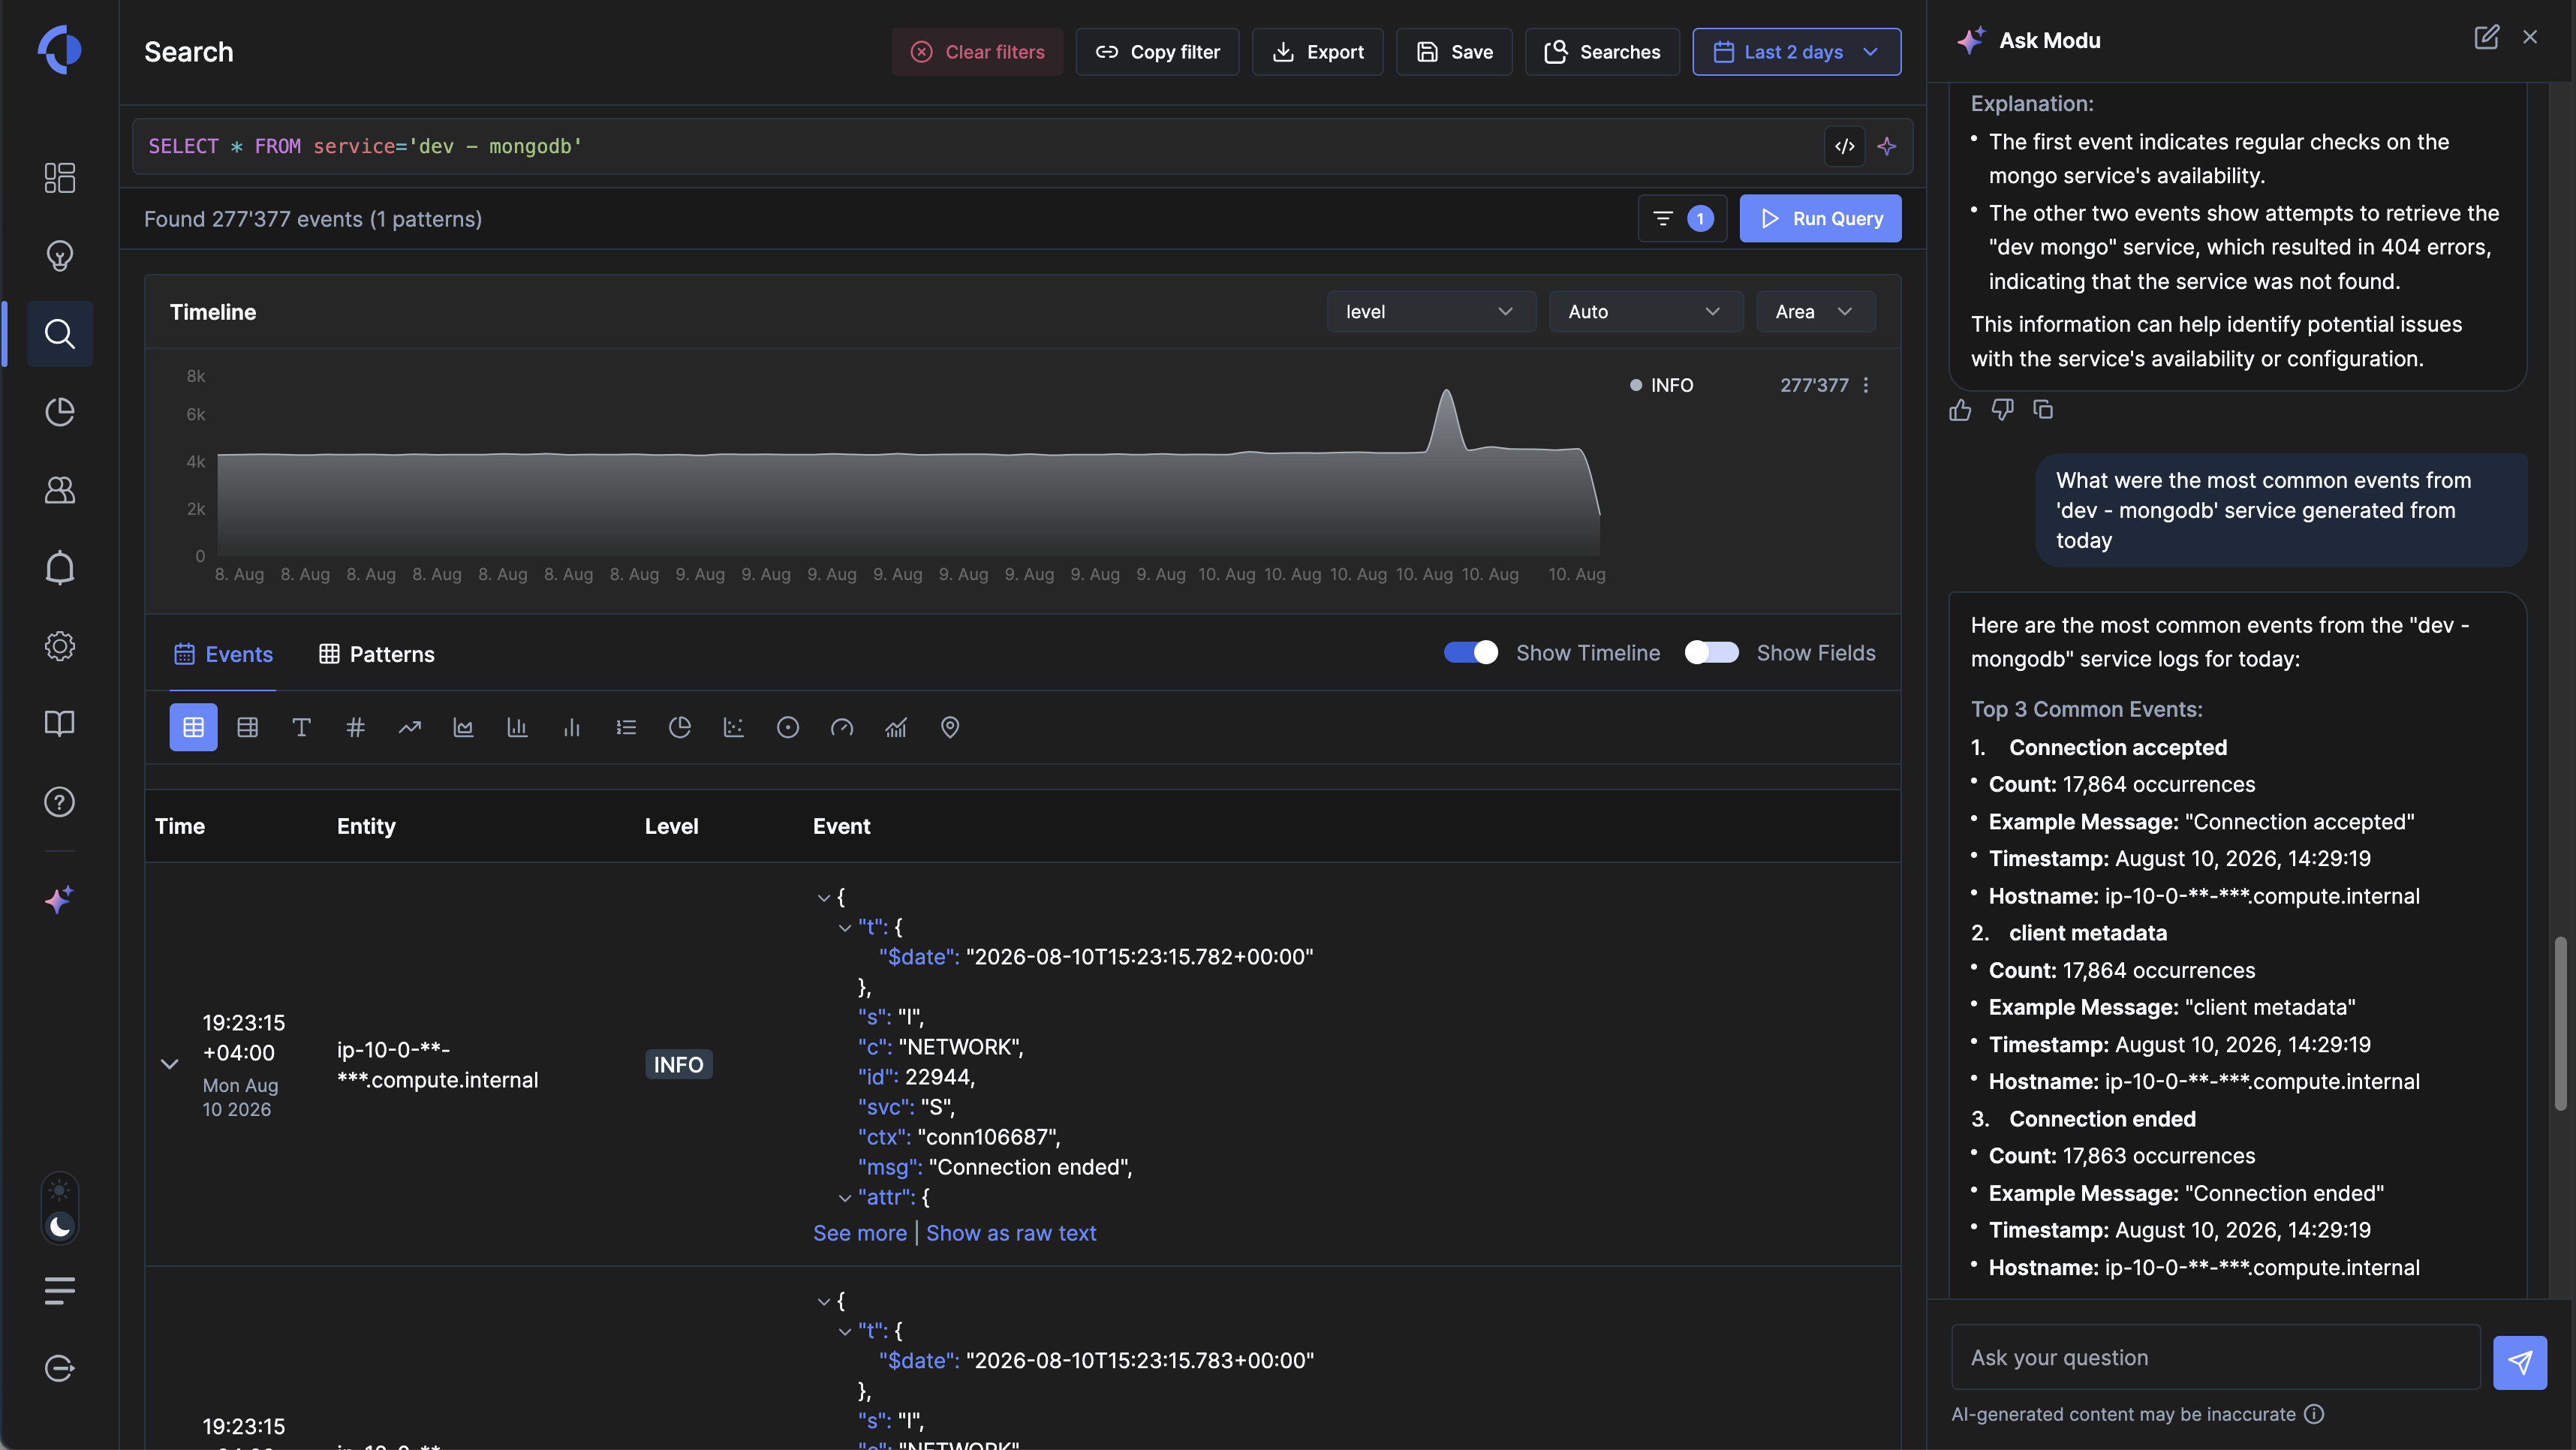Screen dimensions: 2576x1450
Task: Select the area chart view icon
Action: [463, 727]
